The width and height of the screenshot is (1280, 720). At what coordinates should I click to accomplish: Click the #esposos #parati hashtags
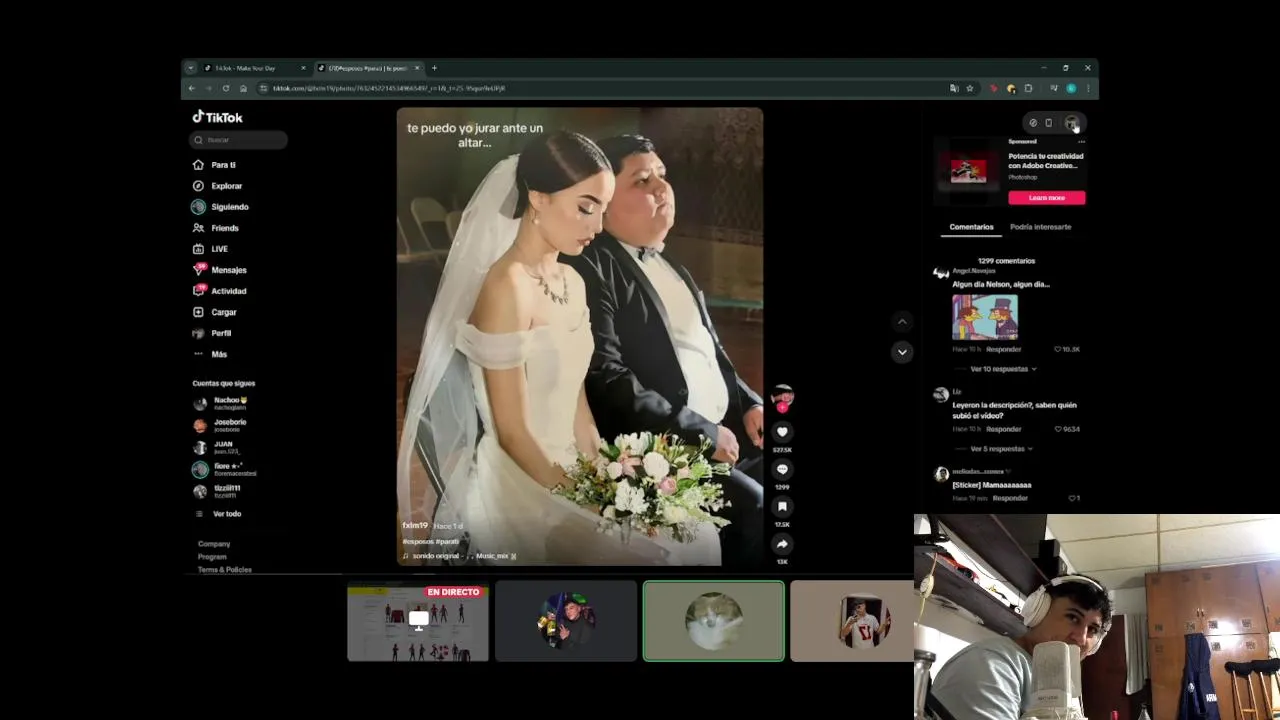(x=430, y=541)
